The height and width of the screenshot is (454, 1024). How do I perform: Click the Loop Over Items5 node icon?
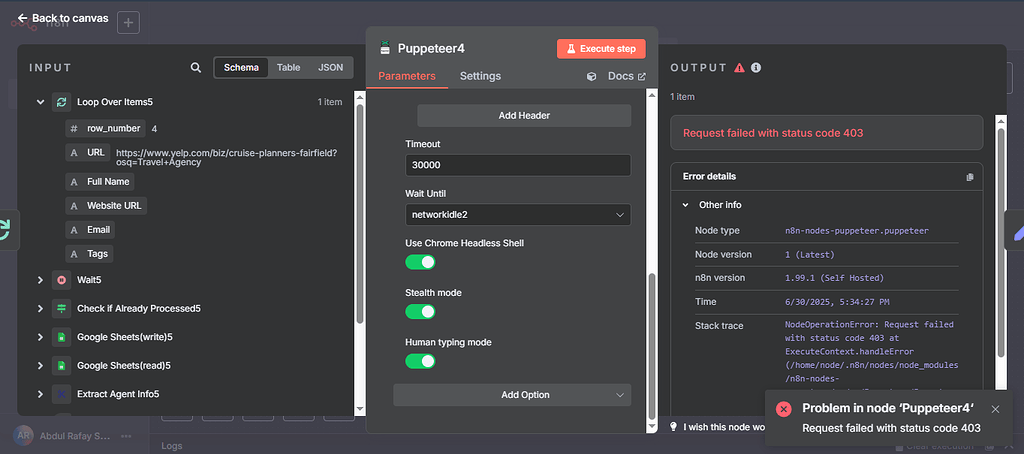pyautogui.click(x=61, y=102)
